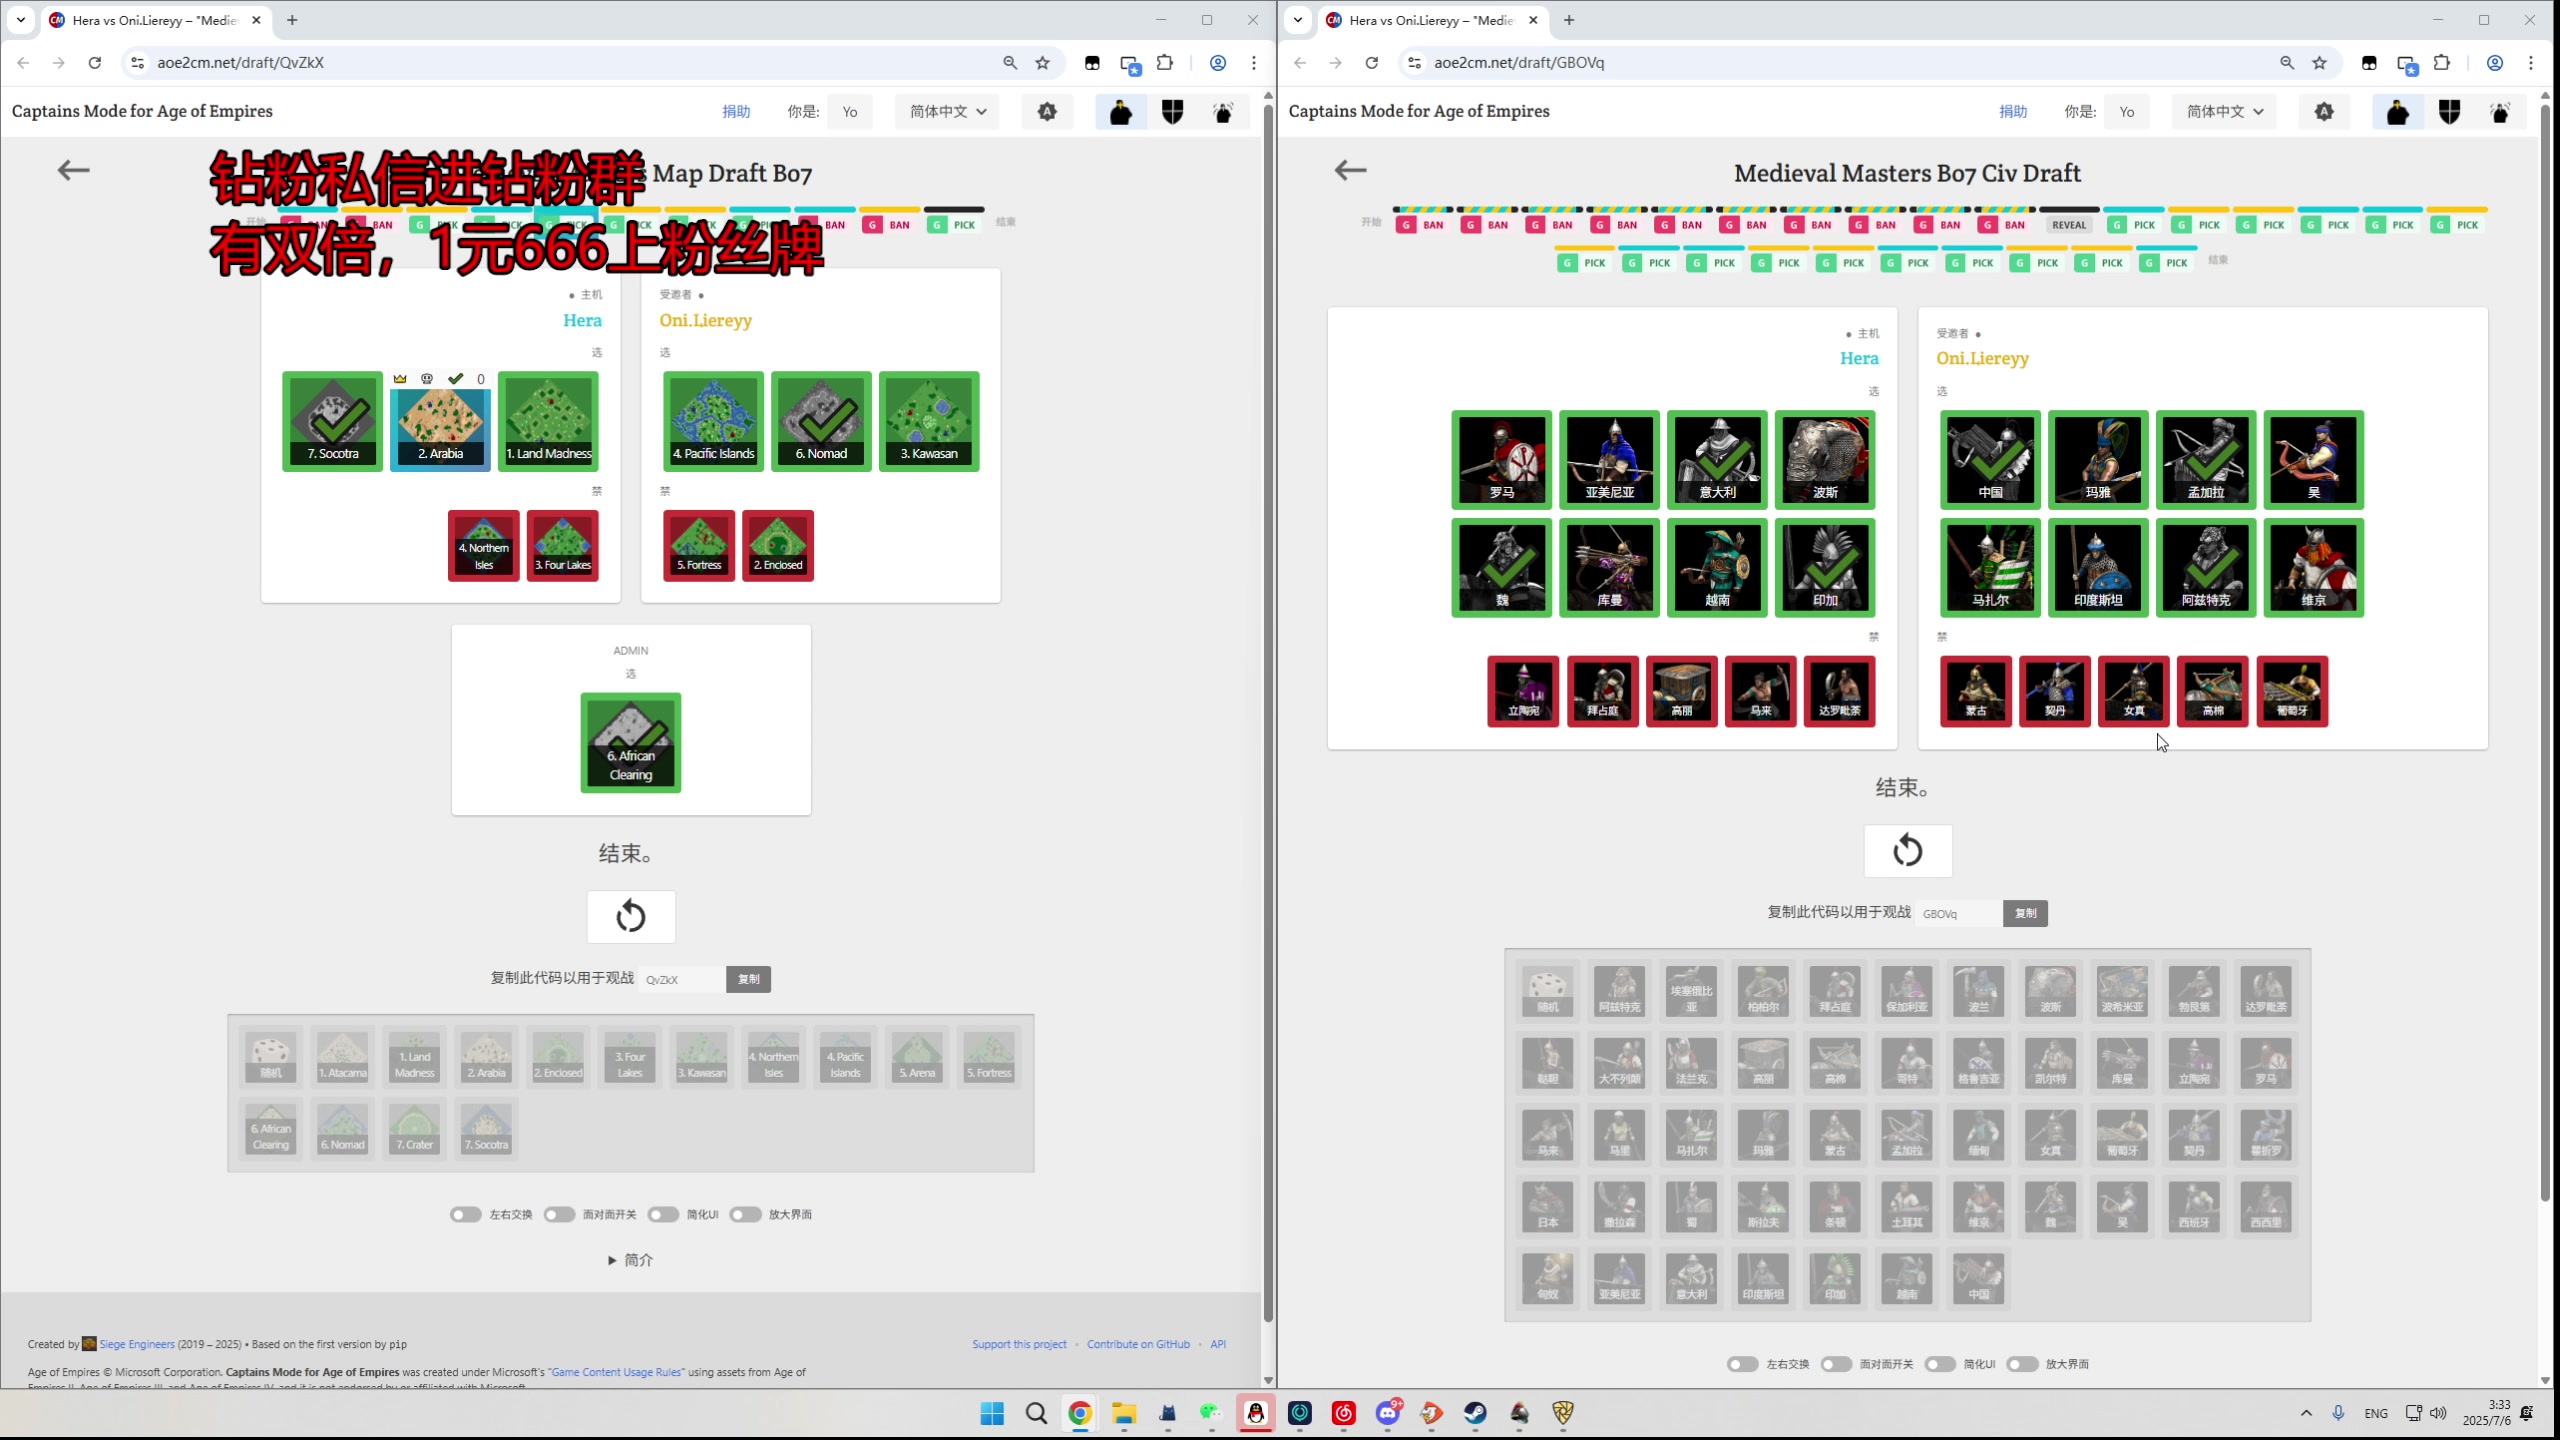Toggle 面对面开关 switch in the left window
Viewport: 2560px width, 1440px height.
[x=559, y=1214]
